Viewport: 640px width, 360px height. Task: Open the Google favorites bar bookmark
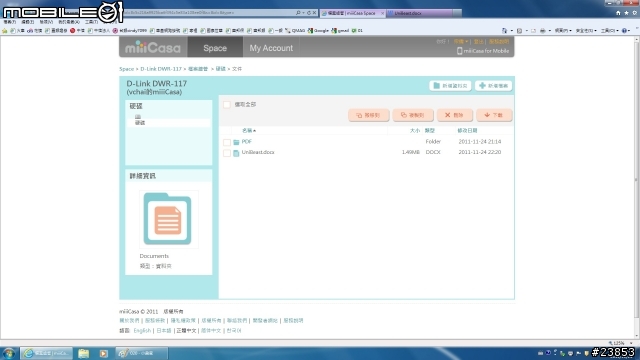tap(318, 31)
